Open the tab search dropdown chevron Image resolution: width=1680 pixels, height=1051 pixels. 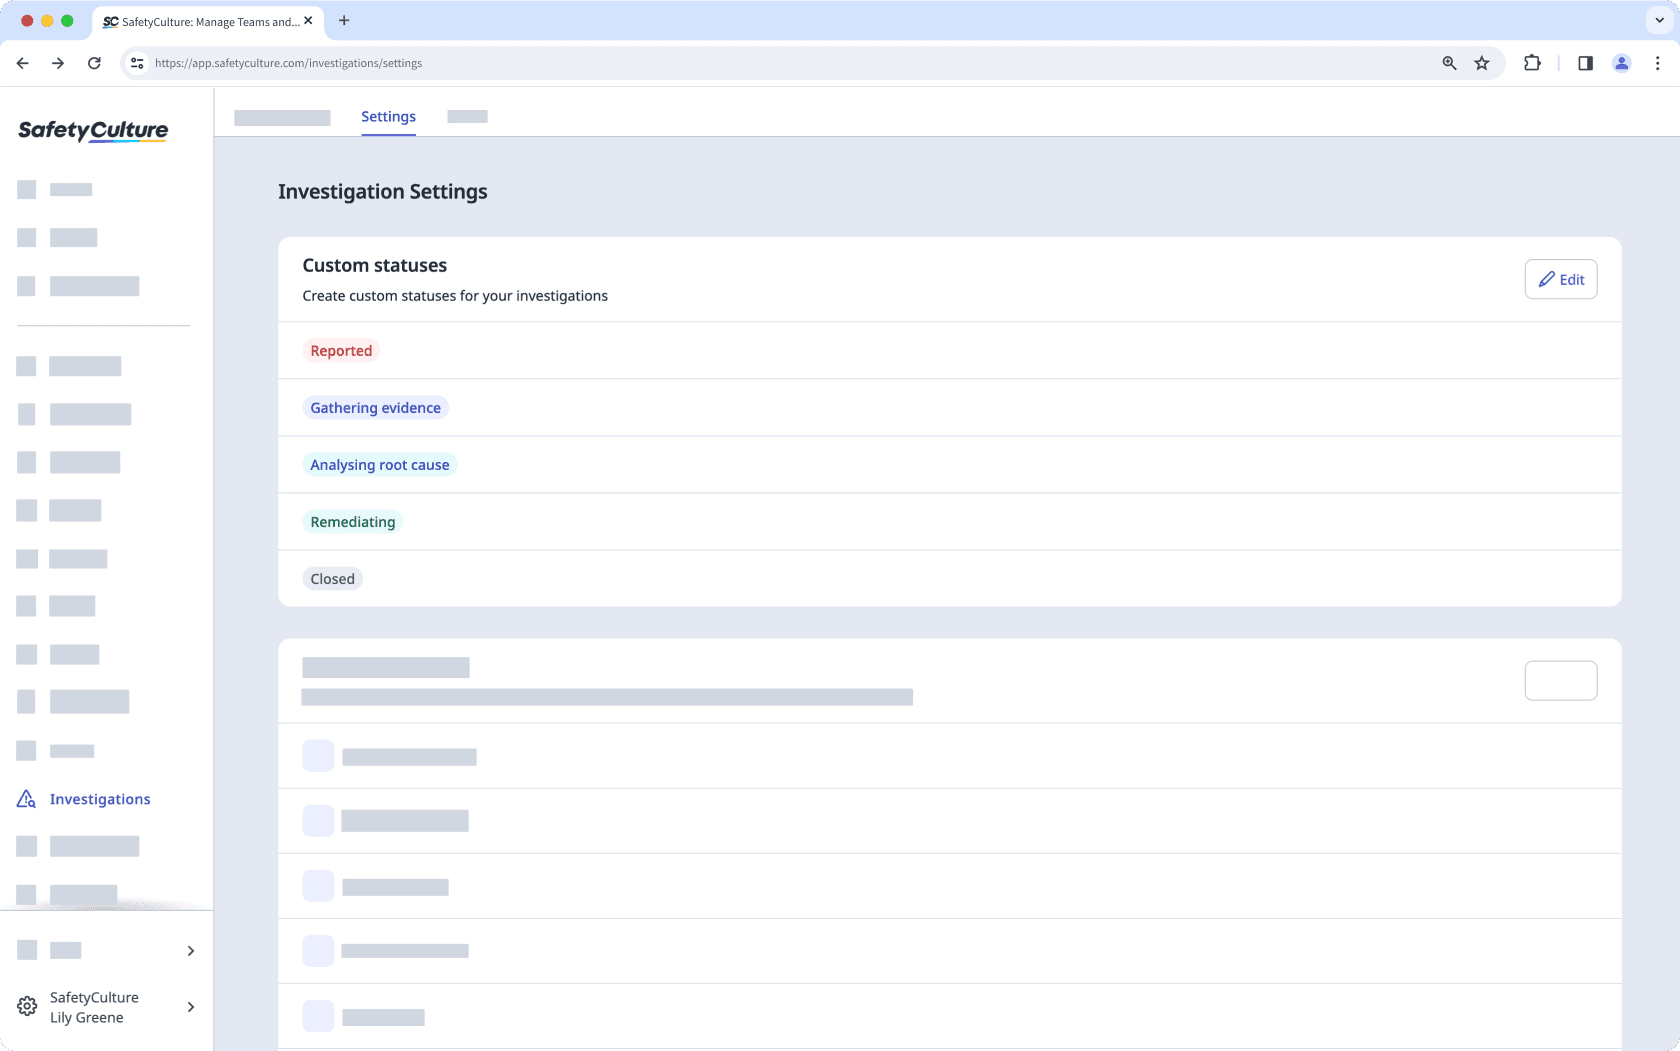[1657, 20]
